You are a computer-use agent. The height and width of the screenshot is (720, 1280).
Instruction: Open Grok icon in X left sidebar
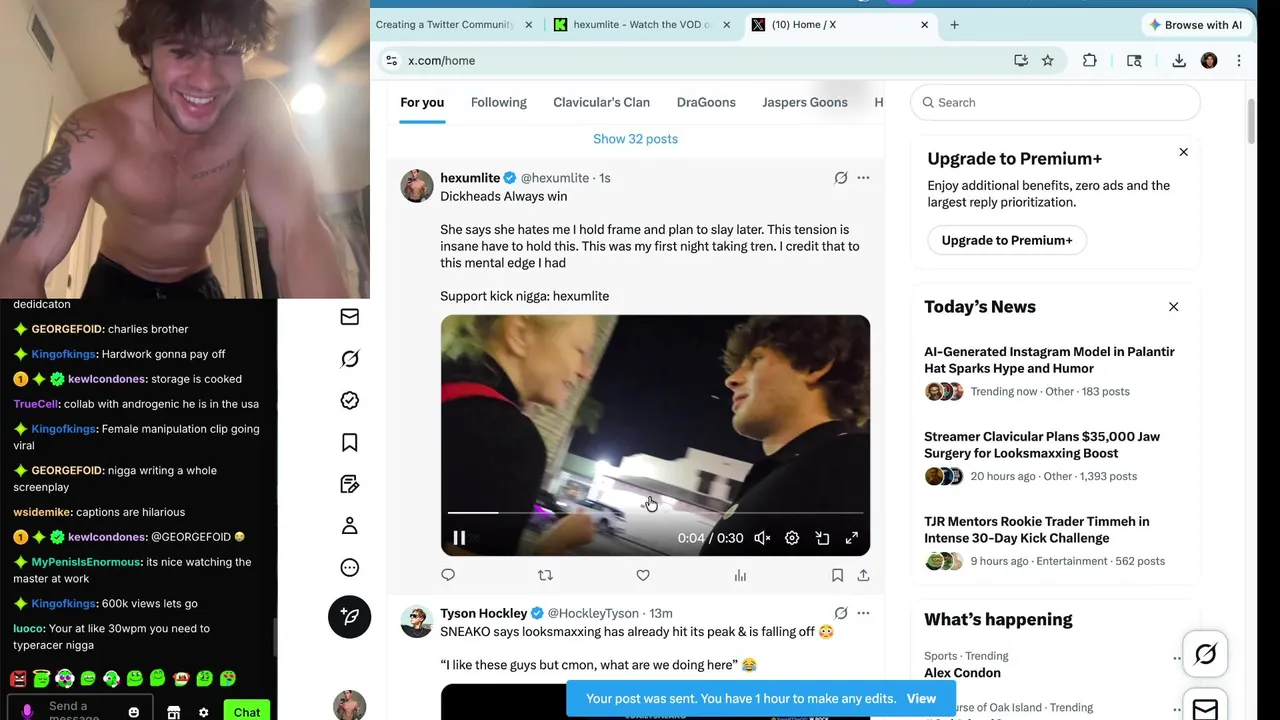click(349, 359)
